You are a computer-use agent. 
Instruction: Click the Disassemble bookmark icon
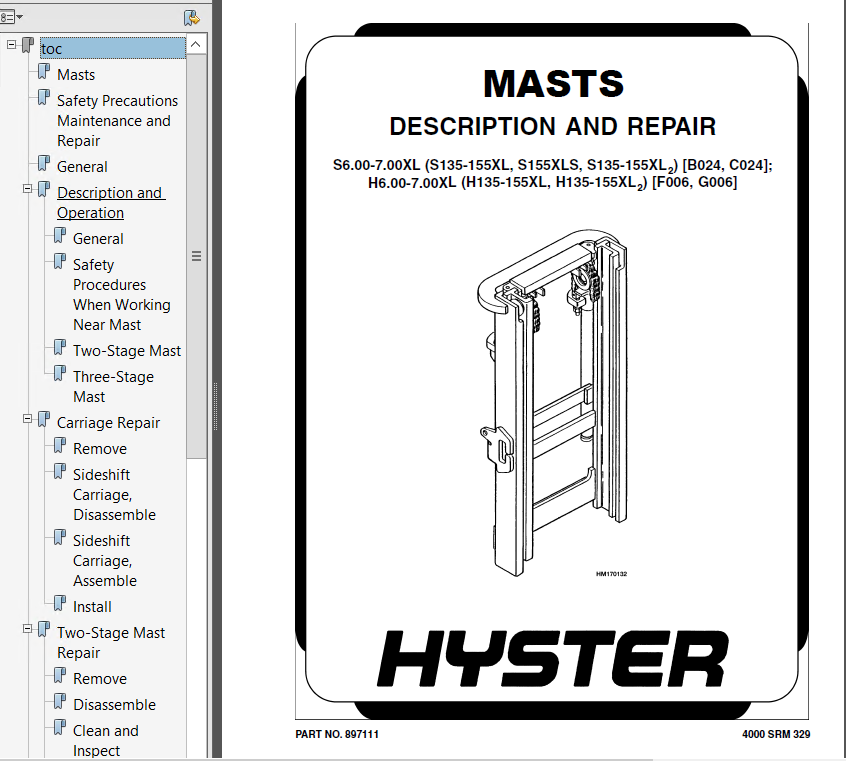click(60, 702)
